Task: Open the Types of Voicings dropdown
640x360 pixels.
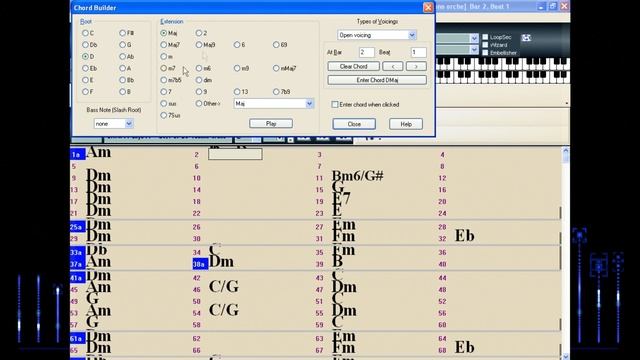Action: (x=412, y=35)
